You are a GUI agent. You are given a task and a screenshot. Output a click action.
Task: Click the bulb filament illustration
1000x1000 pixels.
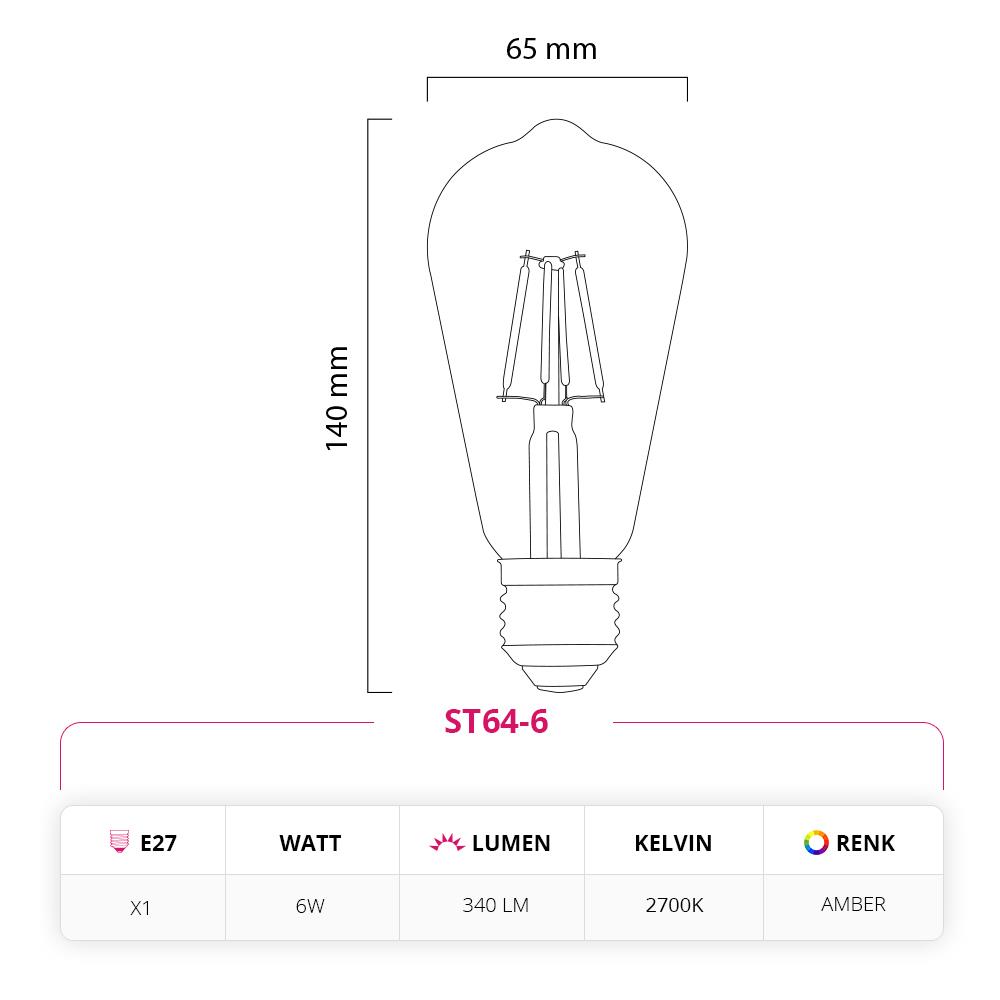[550, 328]
